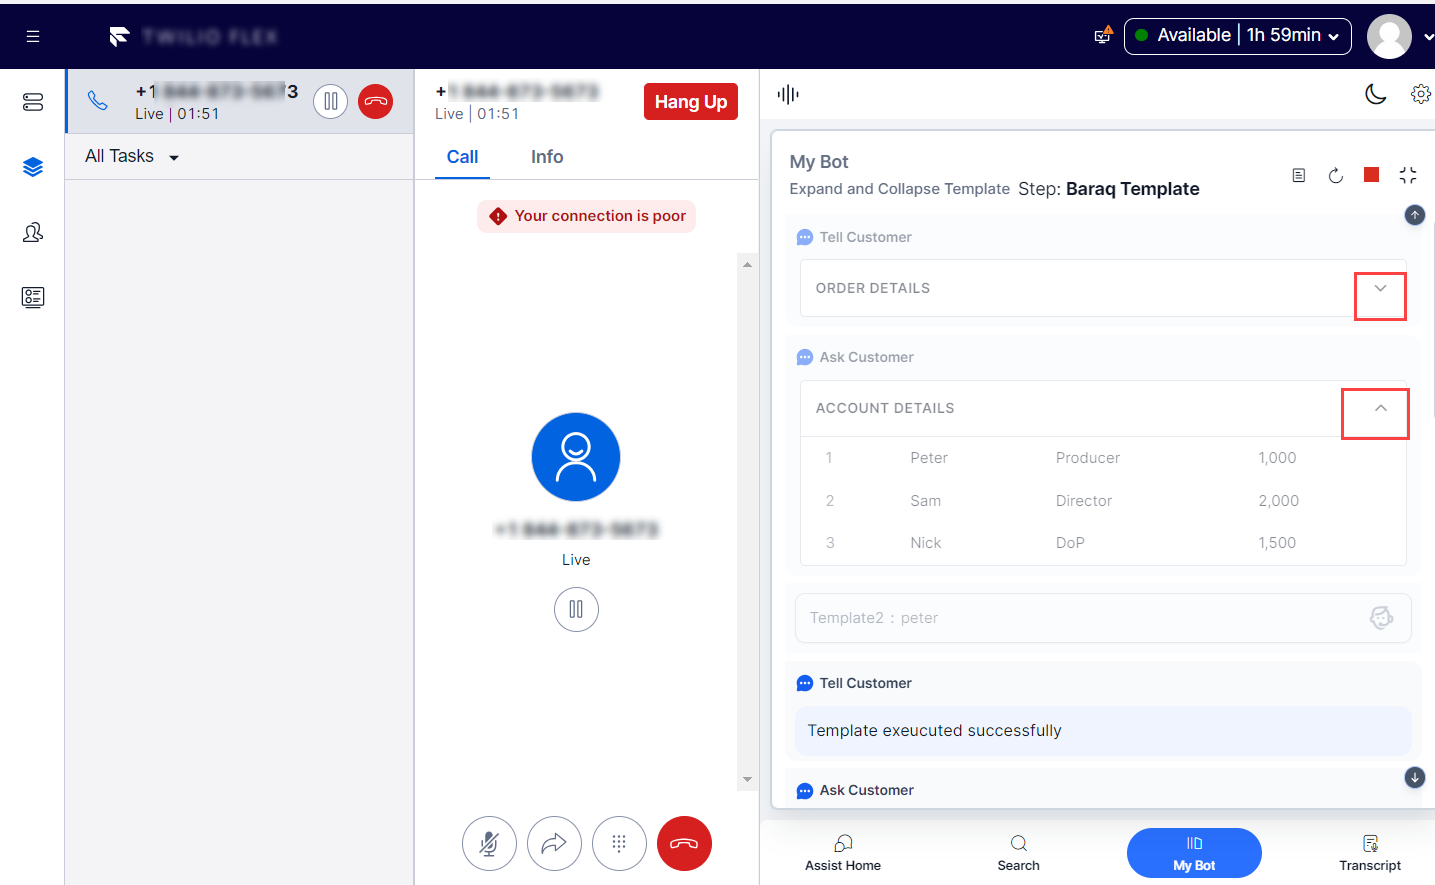Viewport: 1435px width, 885px height.
Task: Open settings gear in assist panel
Action: pos(1420,94)
